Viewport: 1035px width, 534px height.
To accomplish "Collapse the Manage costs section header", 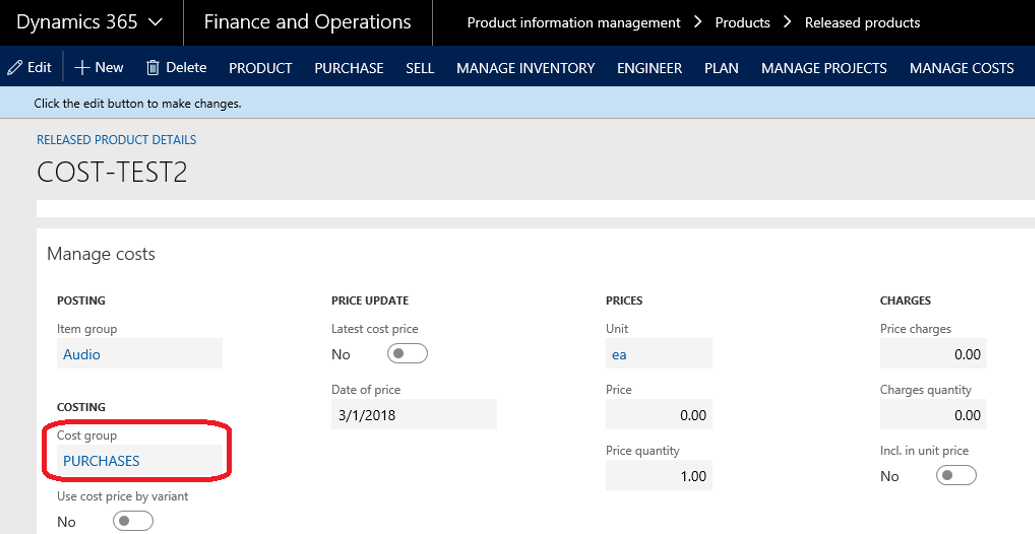I will pos(101,254).
